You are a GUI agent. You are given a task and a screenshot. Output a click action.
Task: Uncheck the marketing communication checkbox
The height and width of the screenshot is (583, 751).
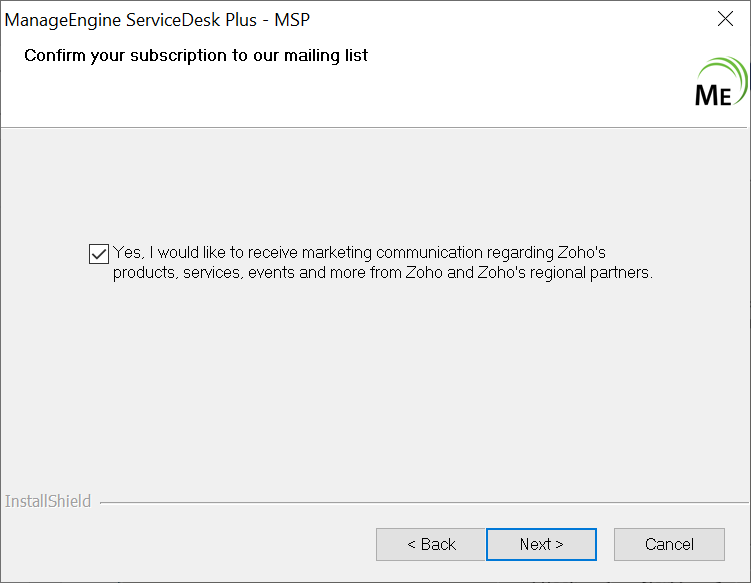pyautogui.click(x=98, y=253)
